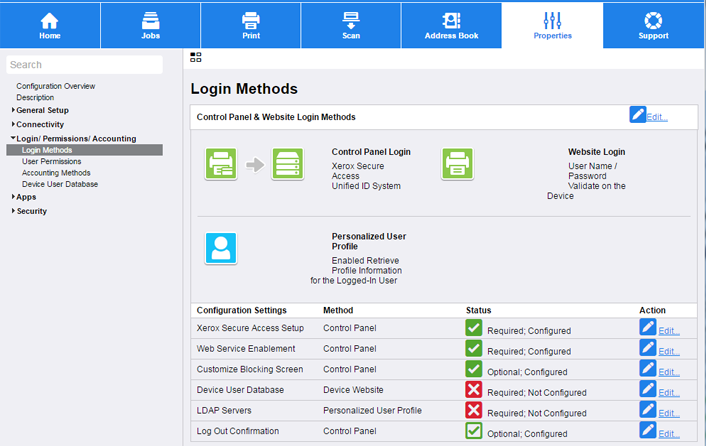Click the green check status for Web Service Enablement
The image size is (706, 446).
474,348
